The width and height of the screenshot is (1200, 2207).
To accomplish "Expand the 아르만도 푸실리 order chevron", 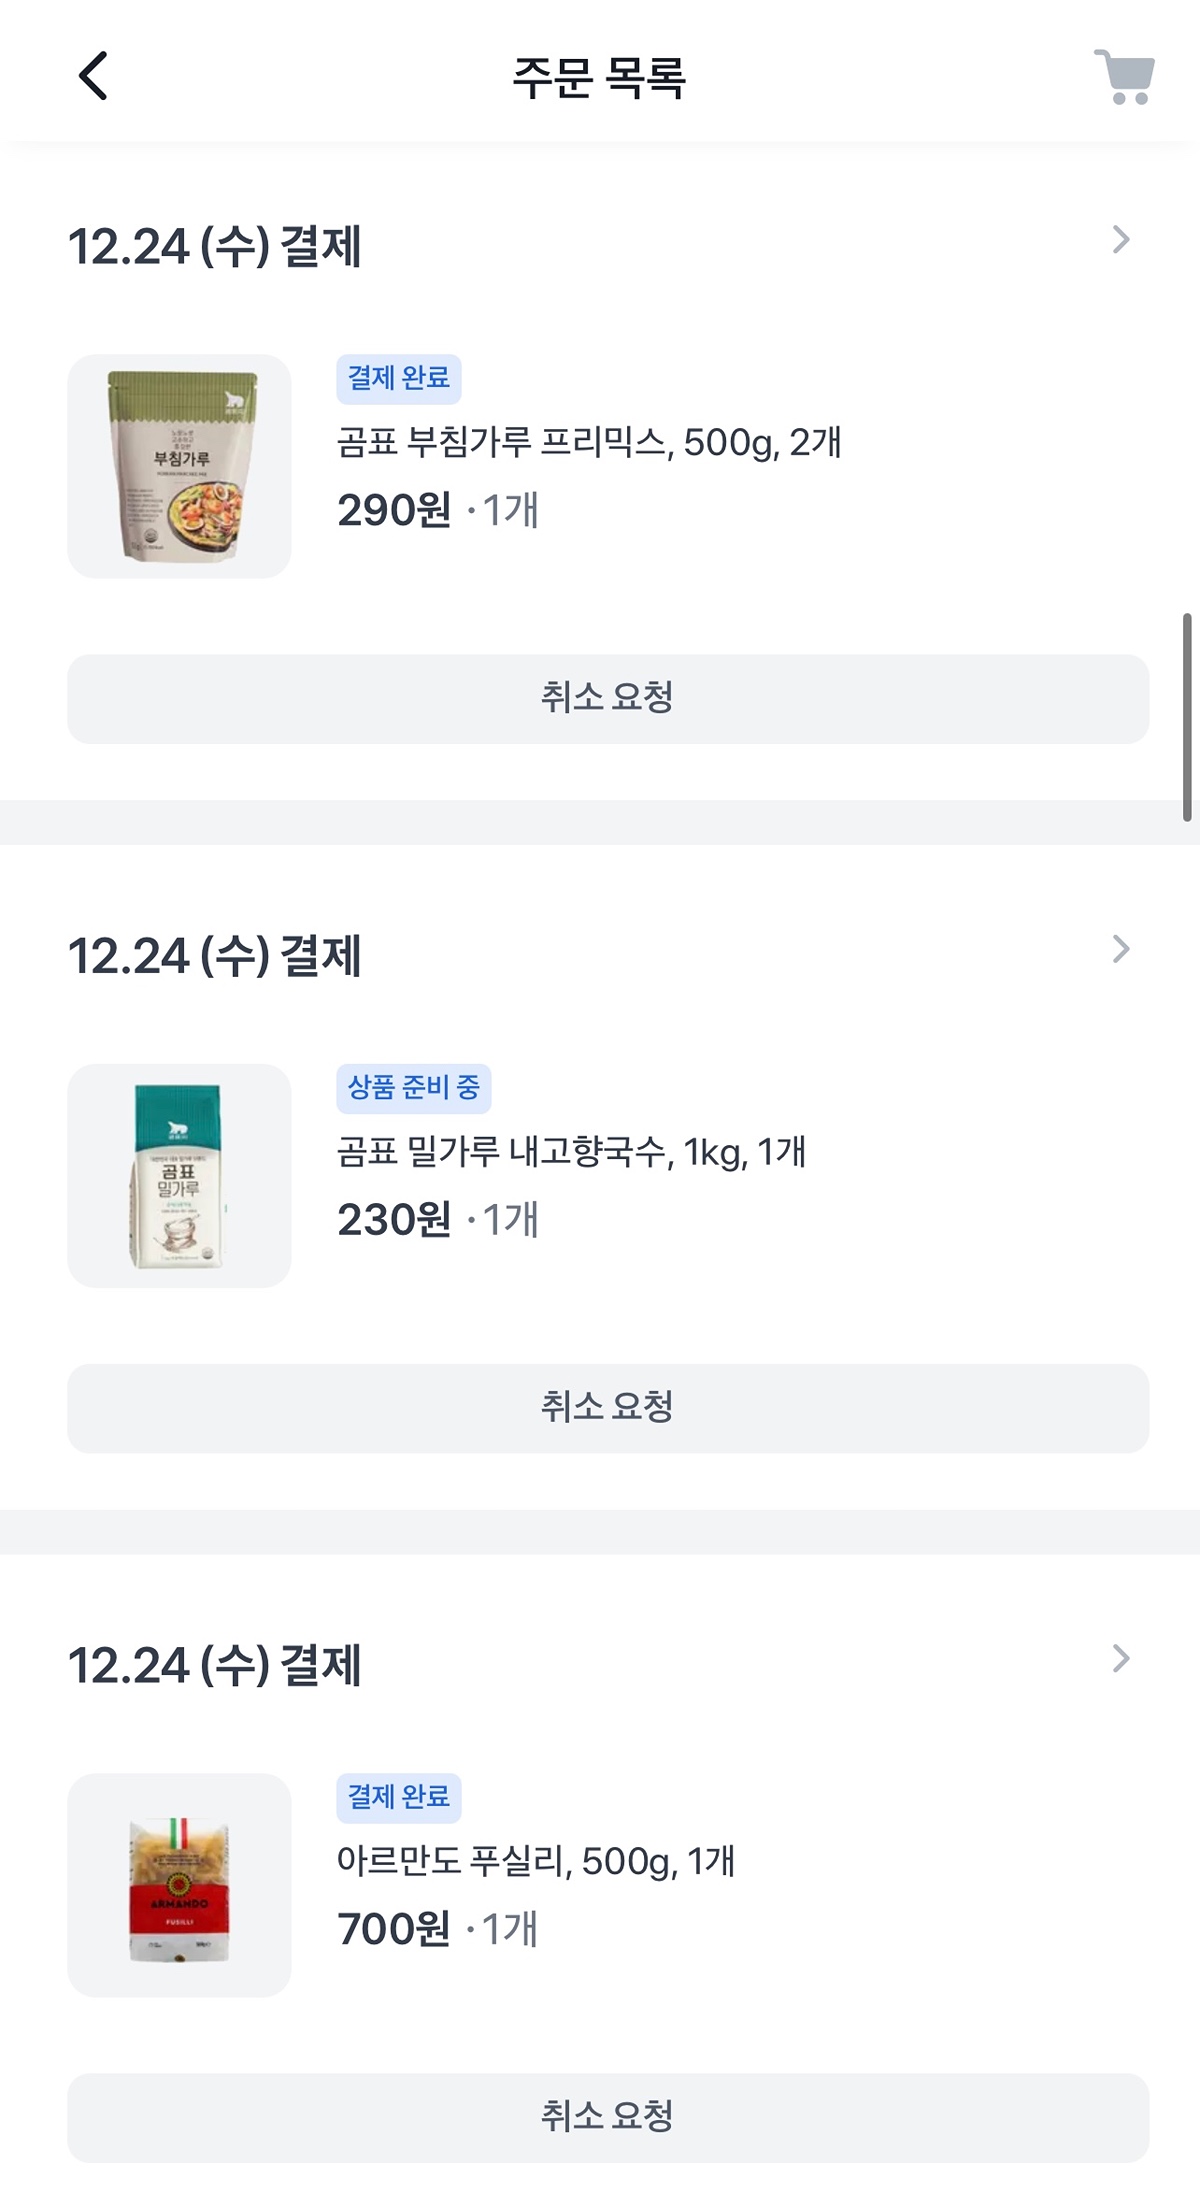I will click(1120, 1659).
